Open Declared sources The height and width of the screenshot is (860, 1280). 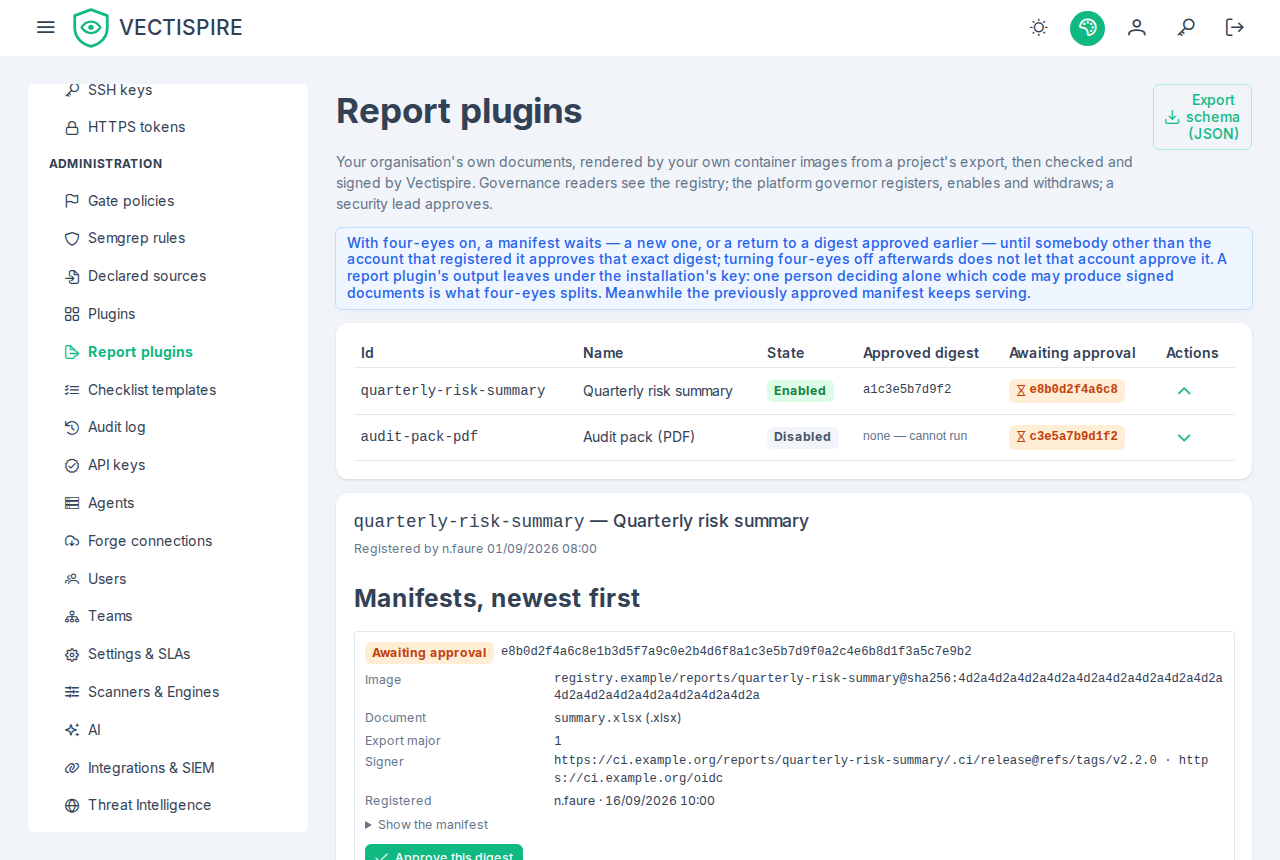click(147, 276)
